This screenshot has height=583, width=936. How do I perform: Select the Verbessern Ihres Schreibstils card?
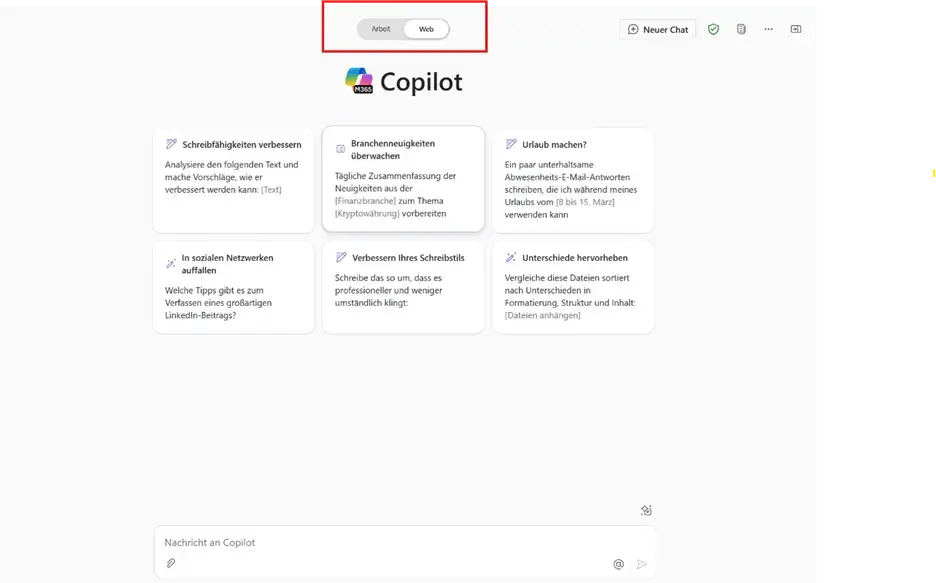[x=403, y=287]
